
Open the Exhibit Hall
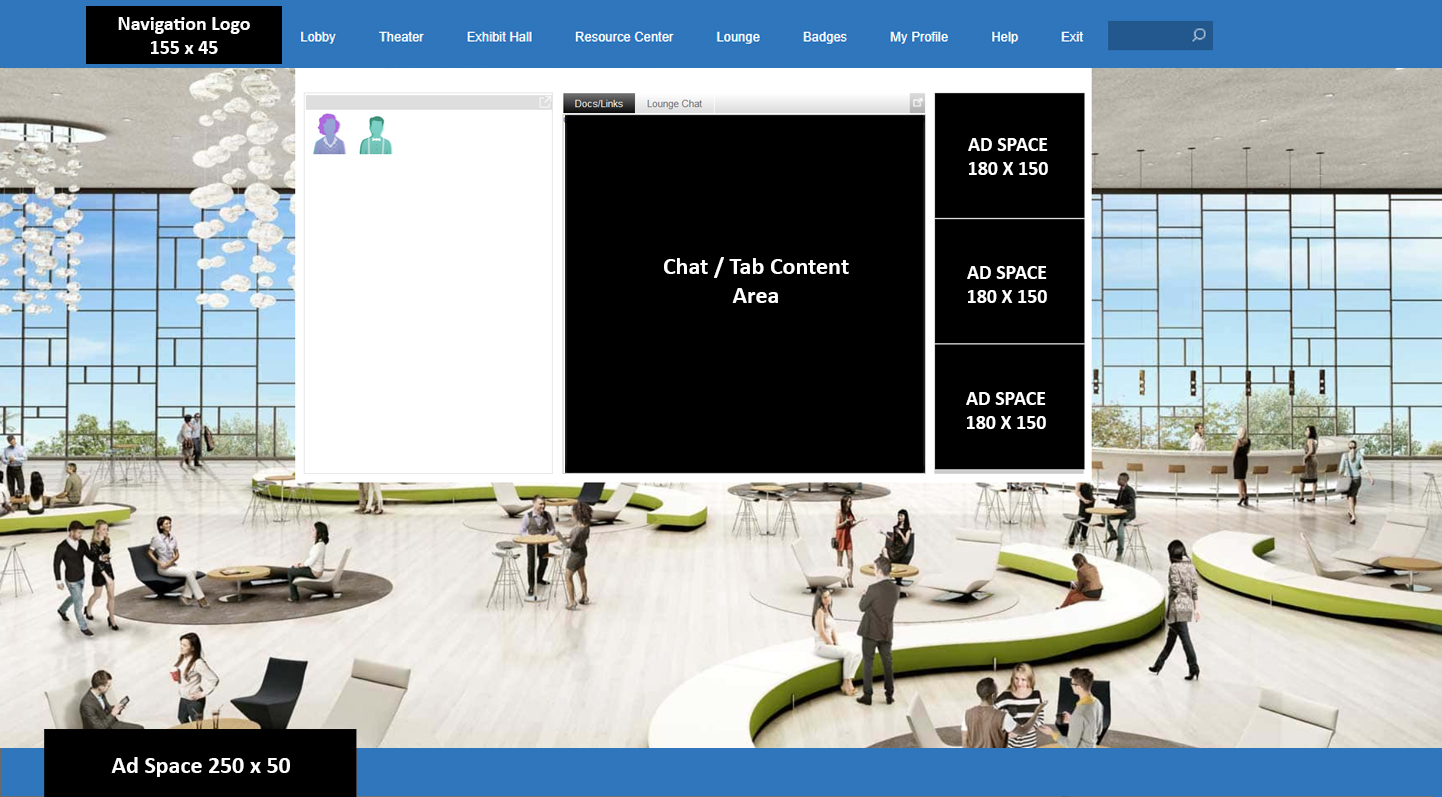pyautogui.click(x=499, y=37)
